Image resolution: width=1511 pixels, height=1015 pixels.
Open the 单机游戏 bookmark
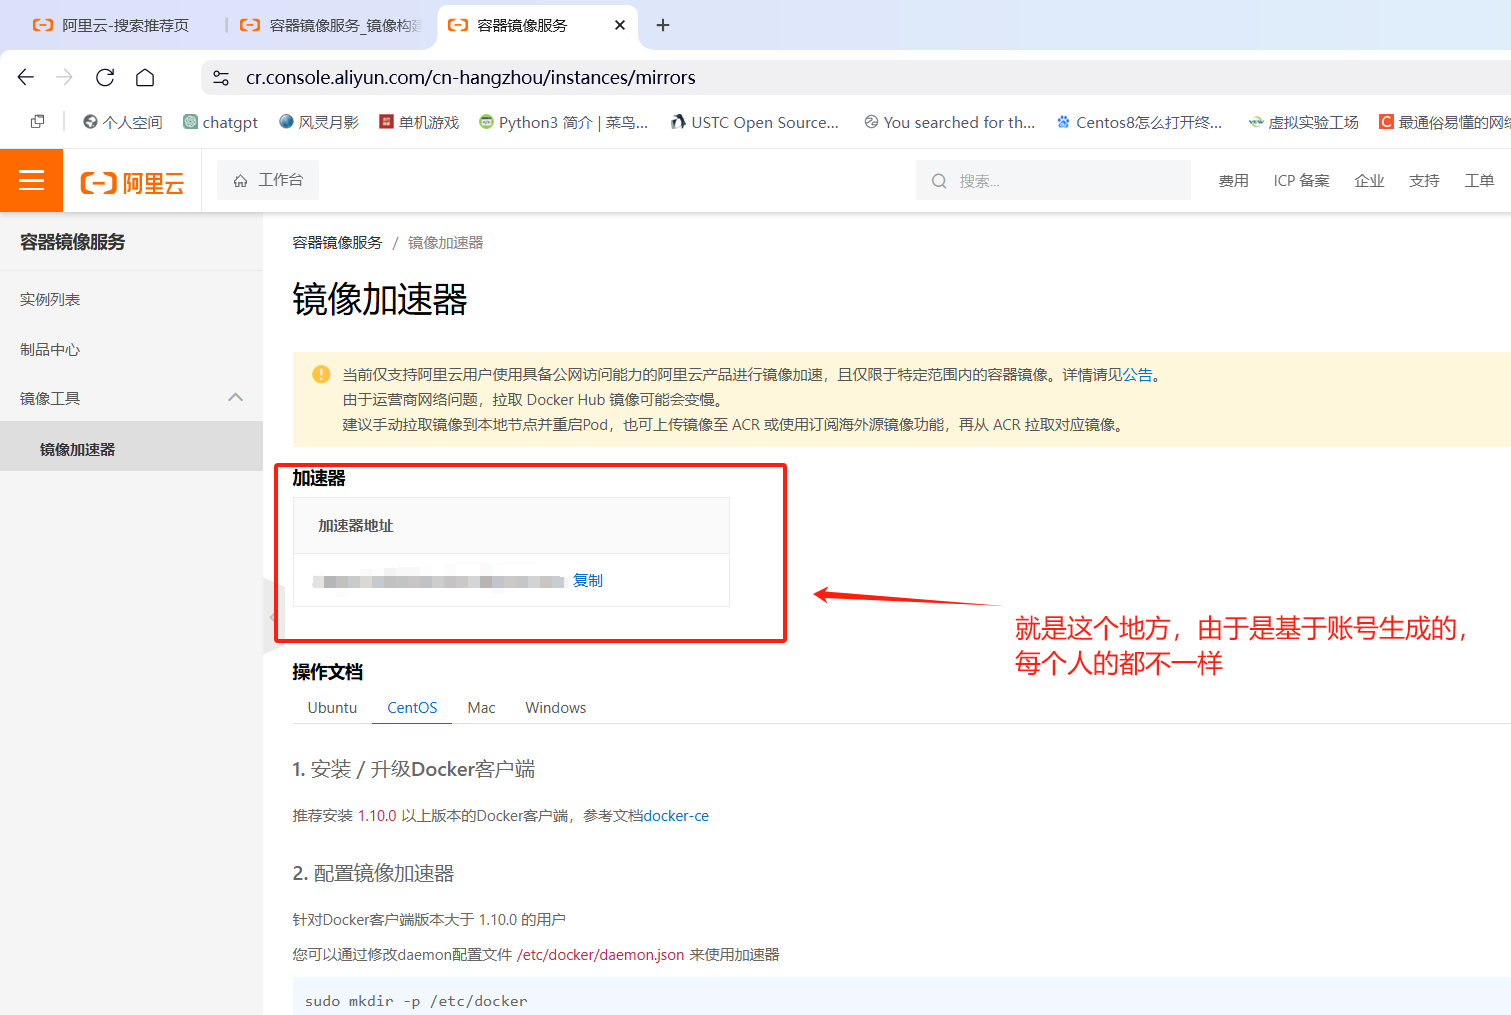coord(418,122)
